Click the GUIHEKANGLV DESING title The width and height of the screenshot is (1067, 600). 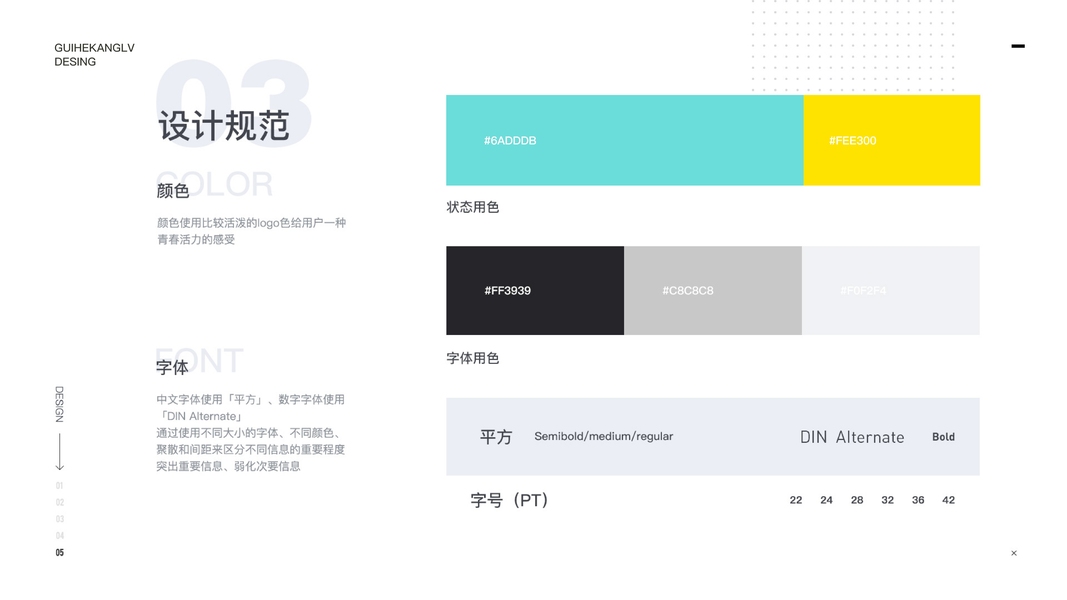pyautogui.click(x=95, y=54)
